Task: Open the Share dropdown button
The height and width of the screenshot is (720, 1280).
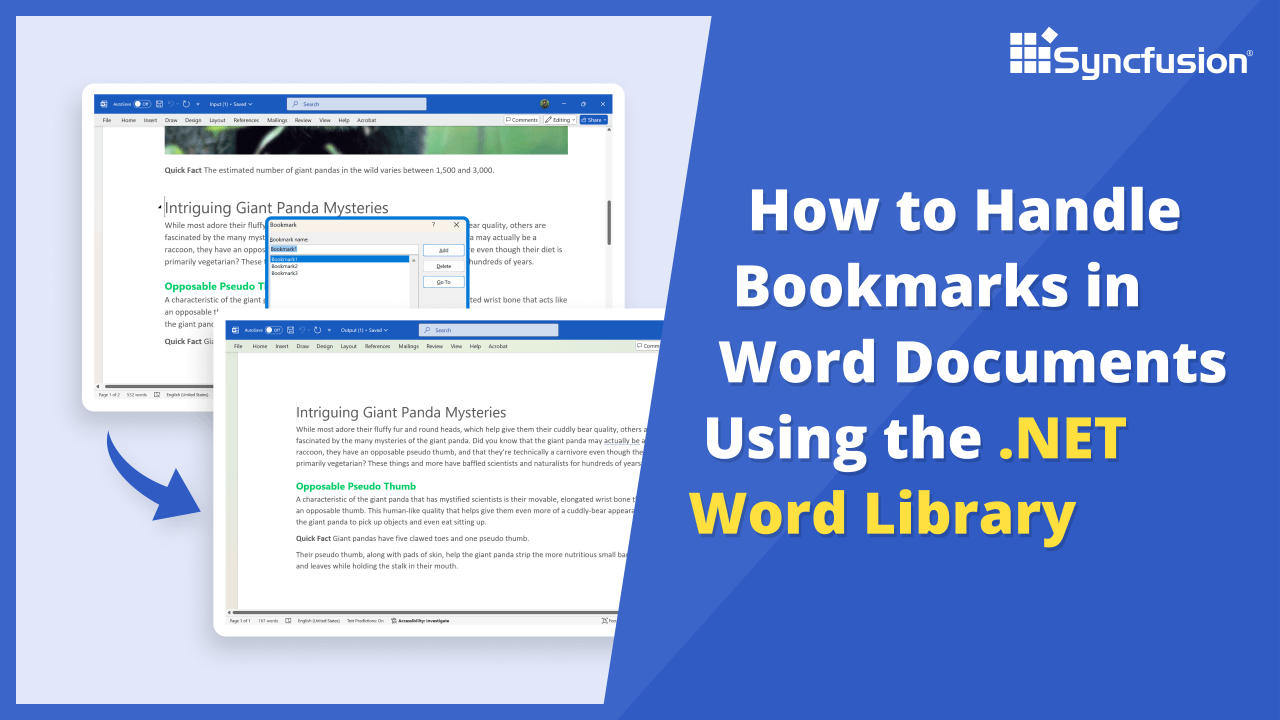Action: click(x=593, y=120)
